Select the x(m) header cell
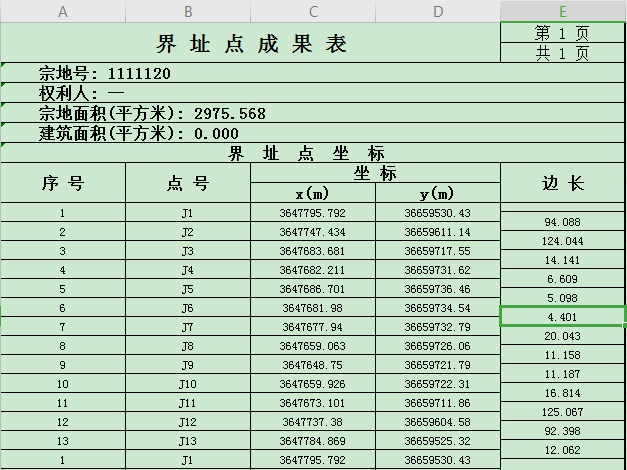The width and height of the screenshot is (627, 470). pos(313,193)
